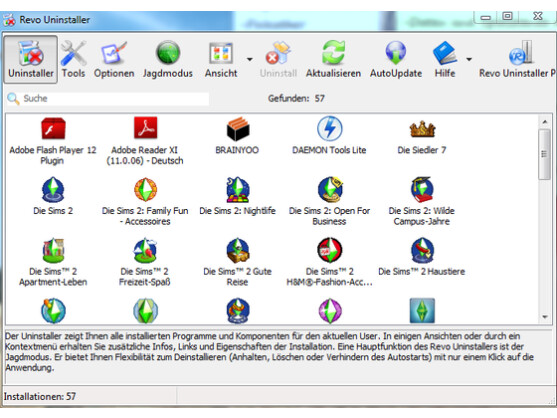Open Revo Uninstaller Pro toolbar item
The width and height of the screenshot is (557, 418).
(x=517, y=59)
